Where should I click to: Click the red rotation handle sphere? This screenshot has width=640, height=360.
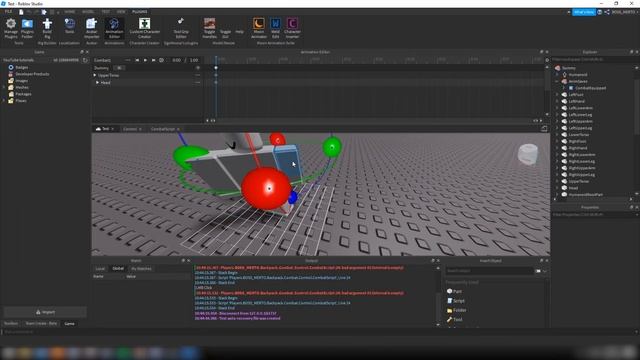tap(267, 189)
